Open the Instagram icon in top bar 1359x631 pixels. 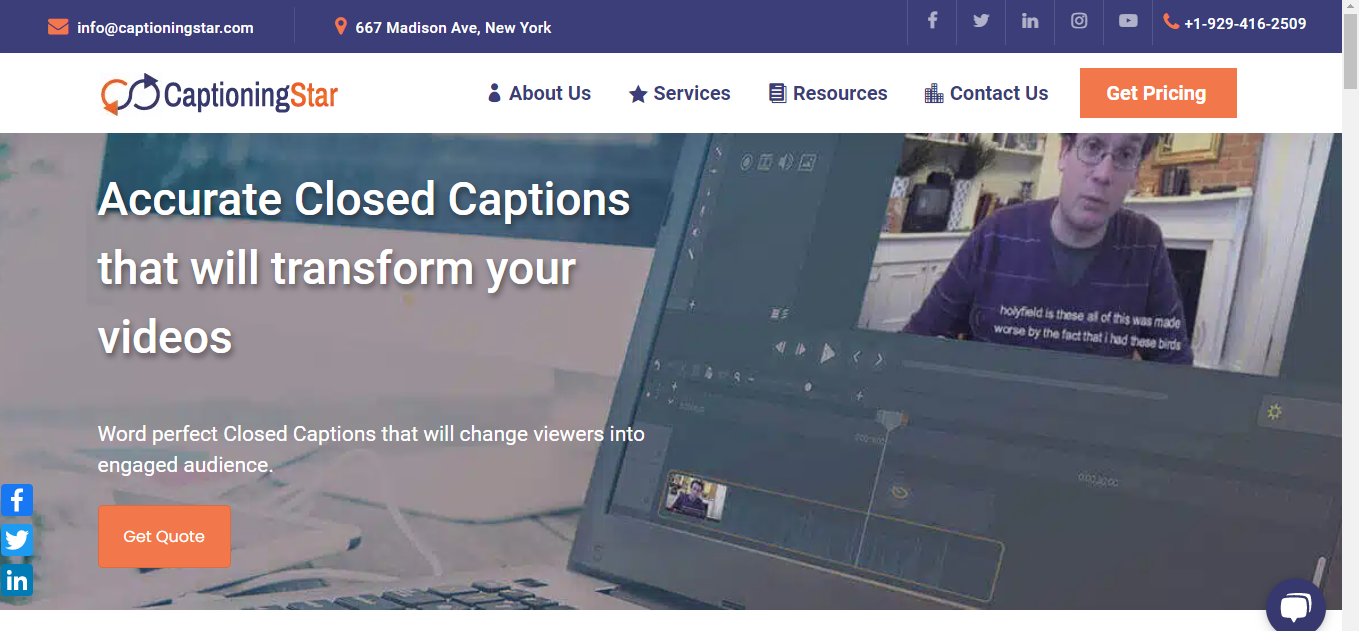point(1079,20)
